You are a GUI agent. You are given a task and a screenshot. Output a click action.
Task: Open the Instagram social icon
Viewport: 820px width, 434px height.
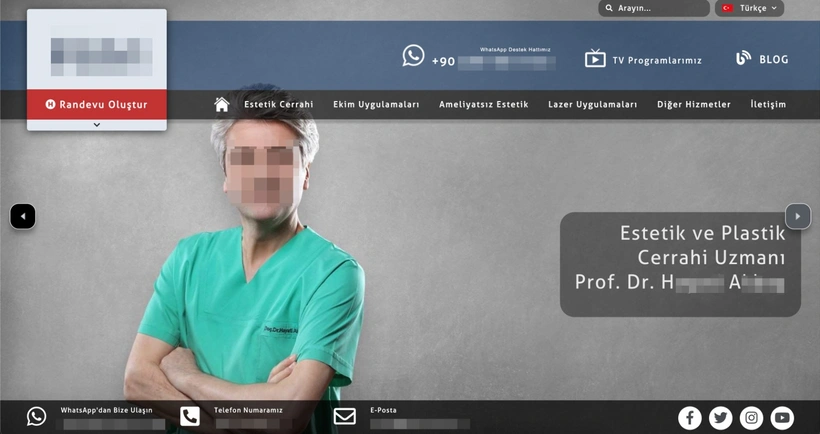[751, 418]
